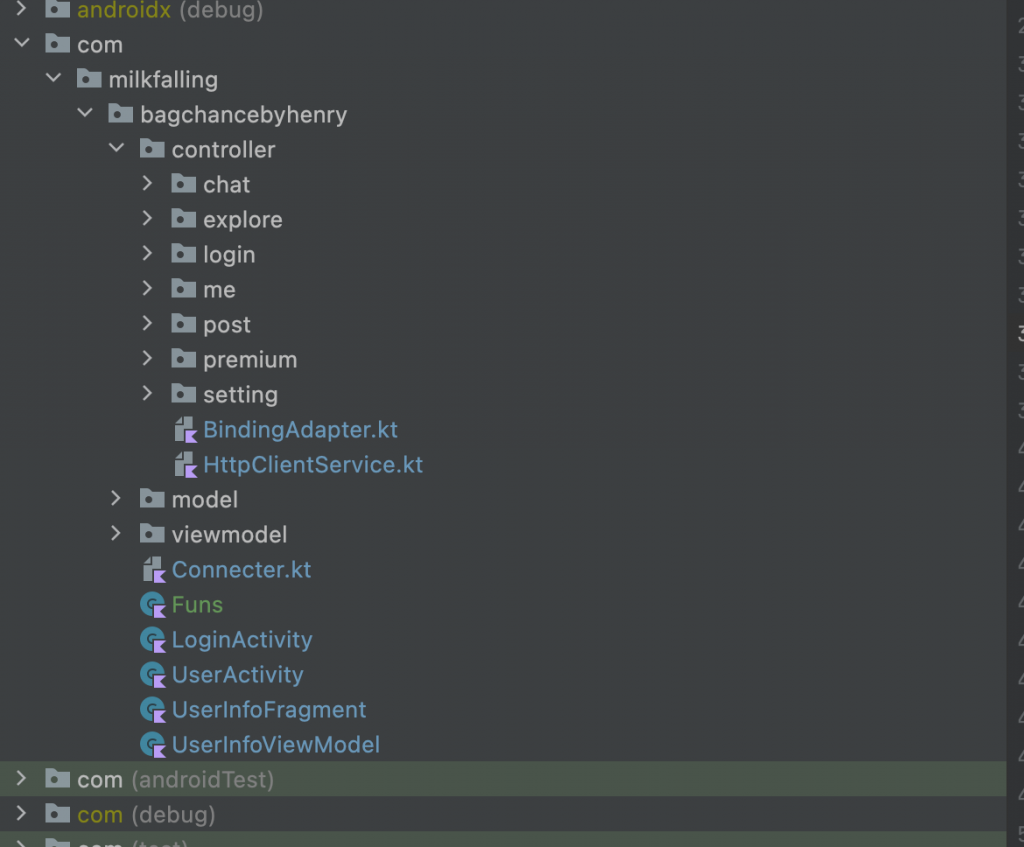
Task: Click the package folder icon beside chat
Action: (183, 184)
